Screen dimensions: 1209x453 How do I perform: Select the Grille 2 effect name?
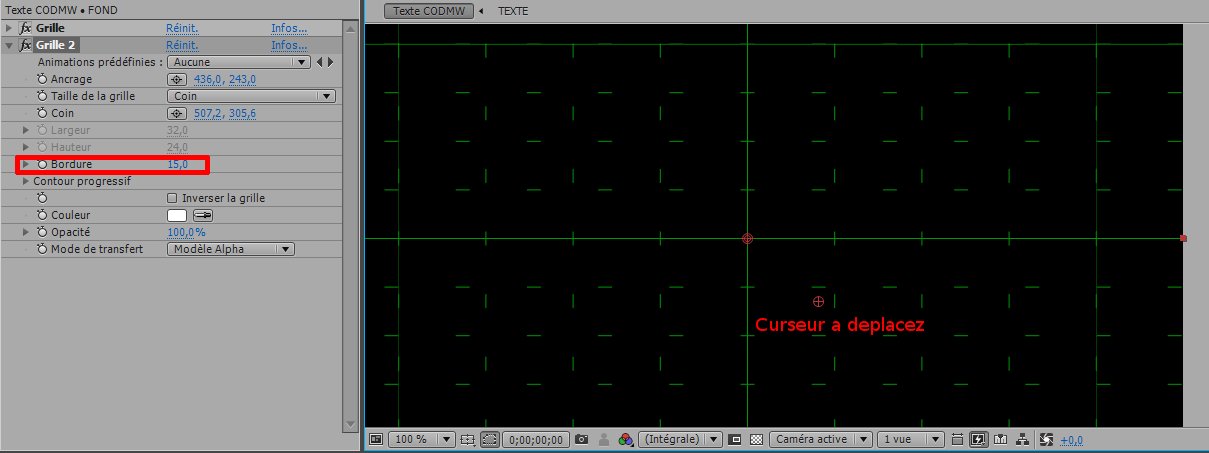click(x=57, y=45)
